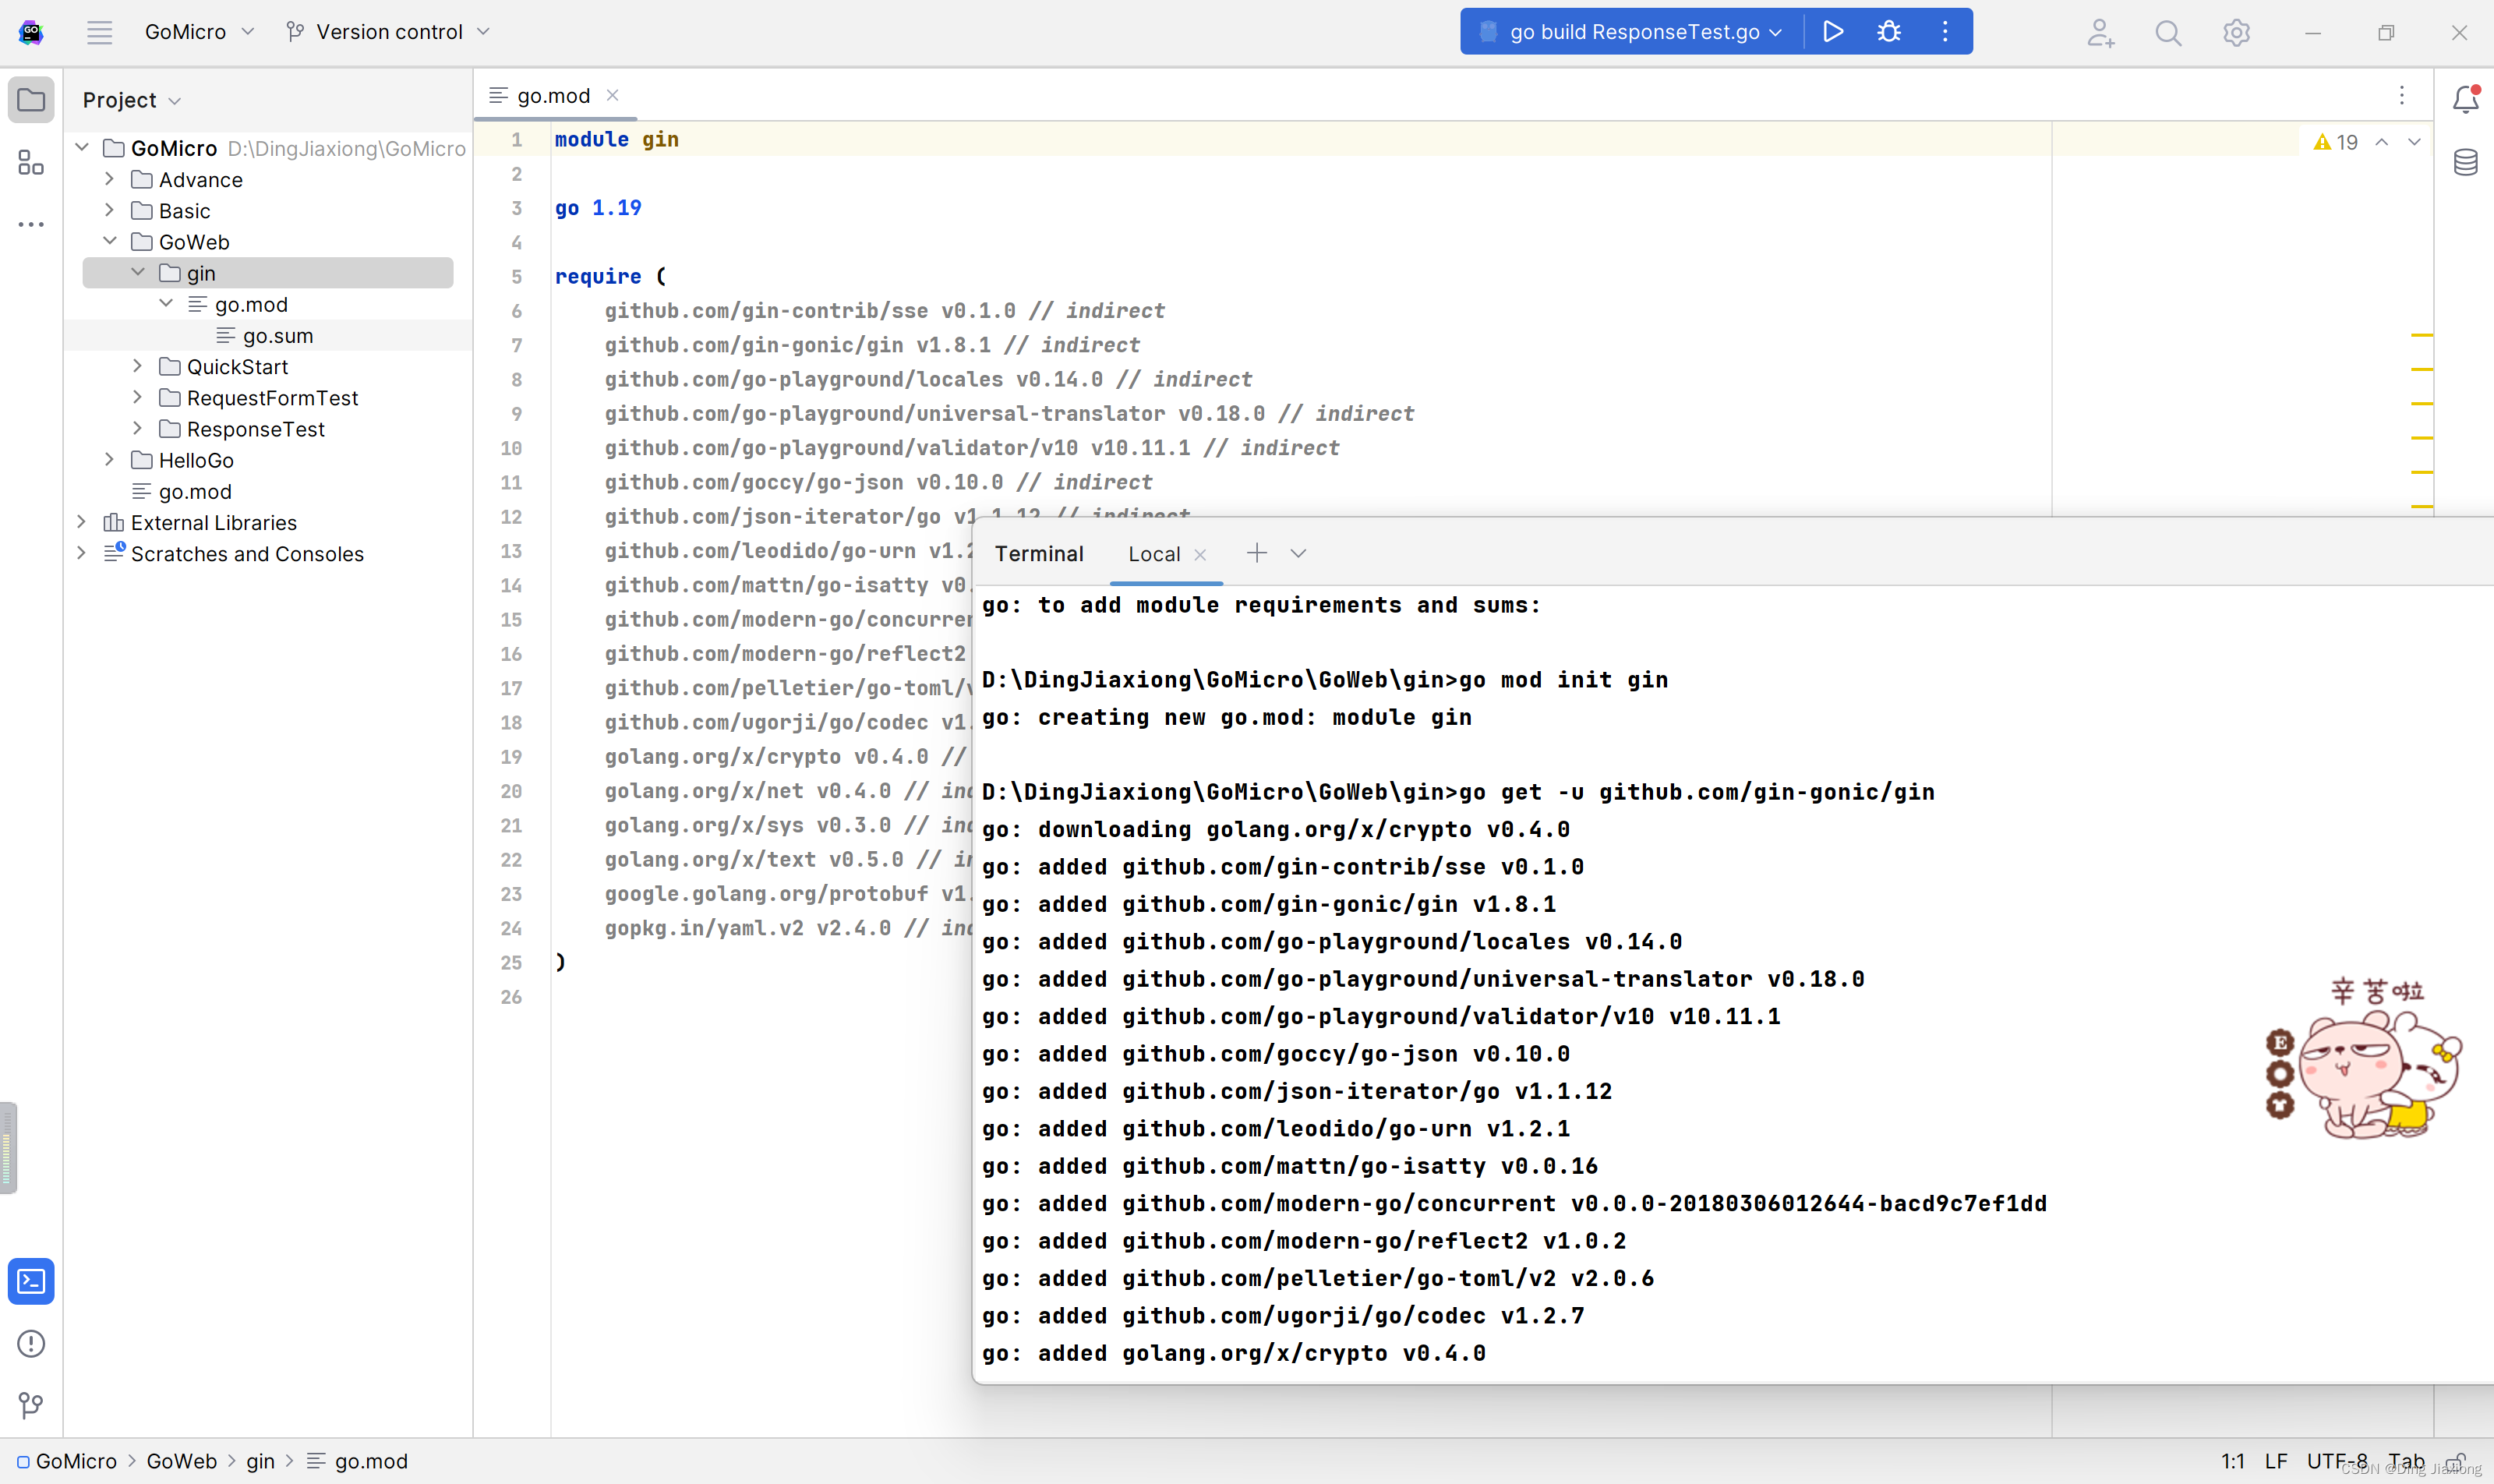Expand the Advance folder in the project tree
The image size is (2494, 1484).
pos(110,180)
